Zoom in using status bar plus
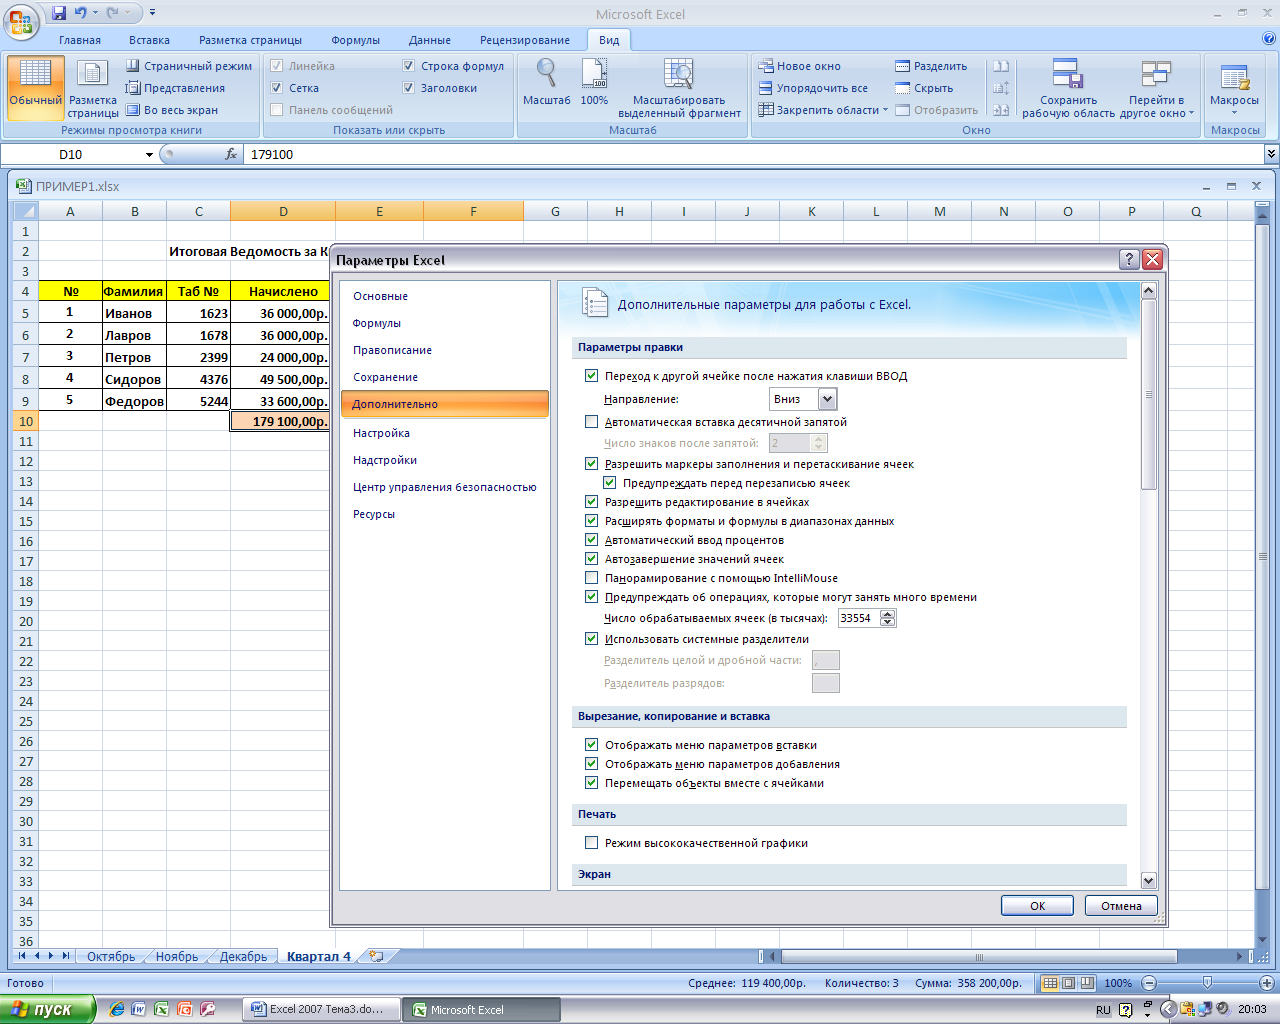 [x=1266, y=983]
